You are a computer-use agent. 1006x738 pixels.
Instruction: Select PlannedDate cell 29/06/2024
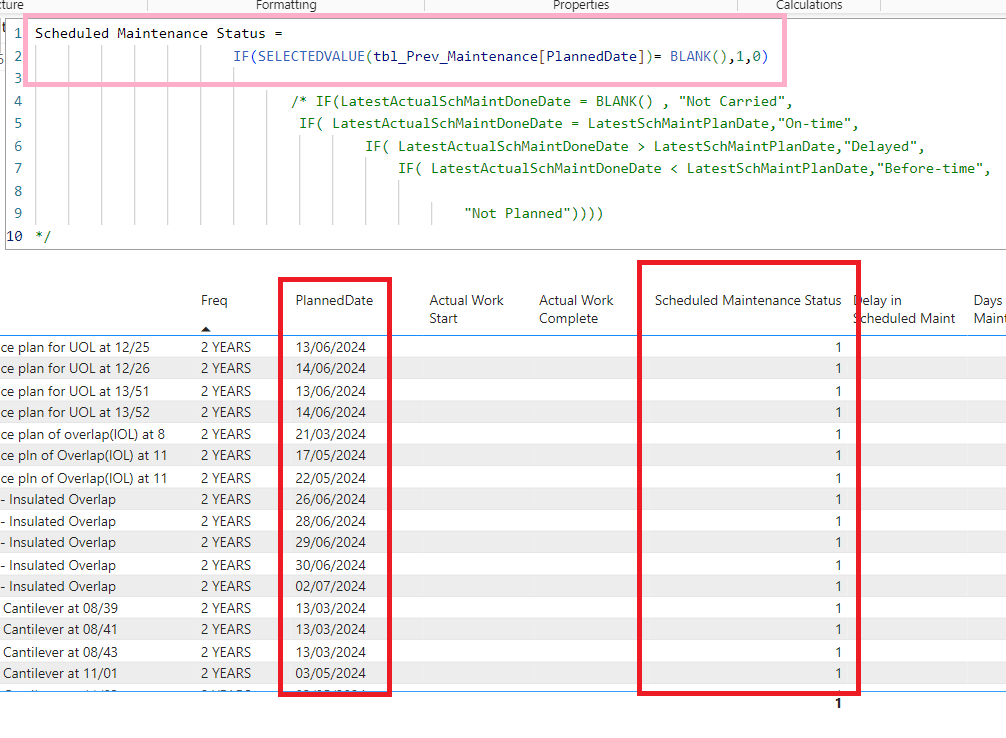[x=330, y=542]
